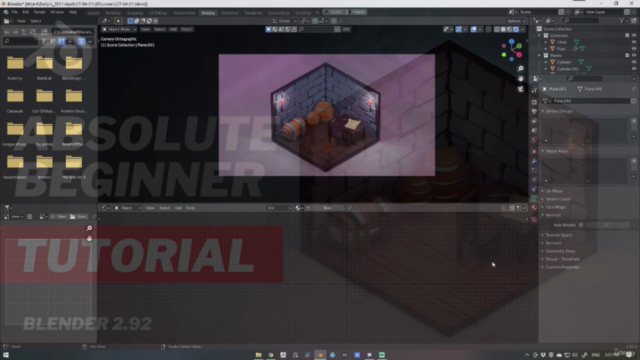Go back to the previous folder

tap(7, 31)
